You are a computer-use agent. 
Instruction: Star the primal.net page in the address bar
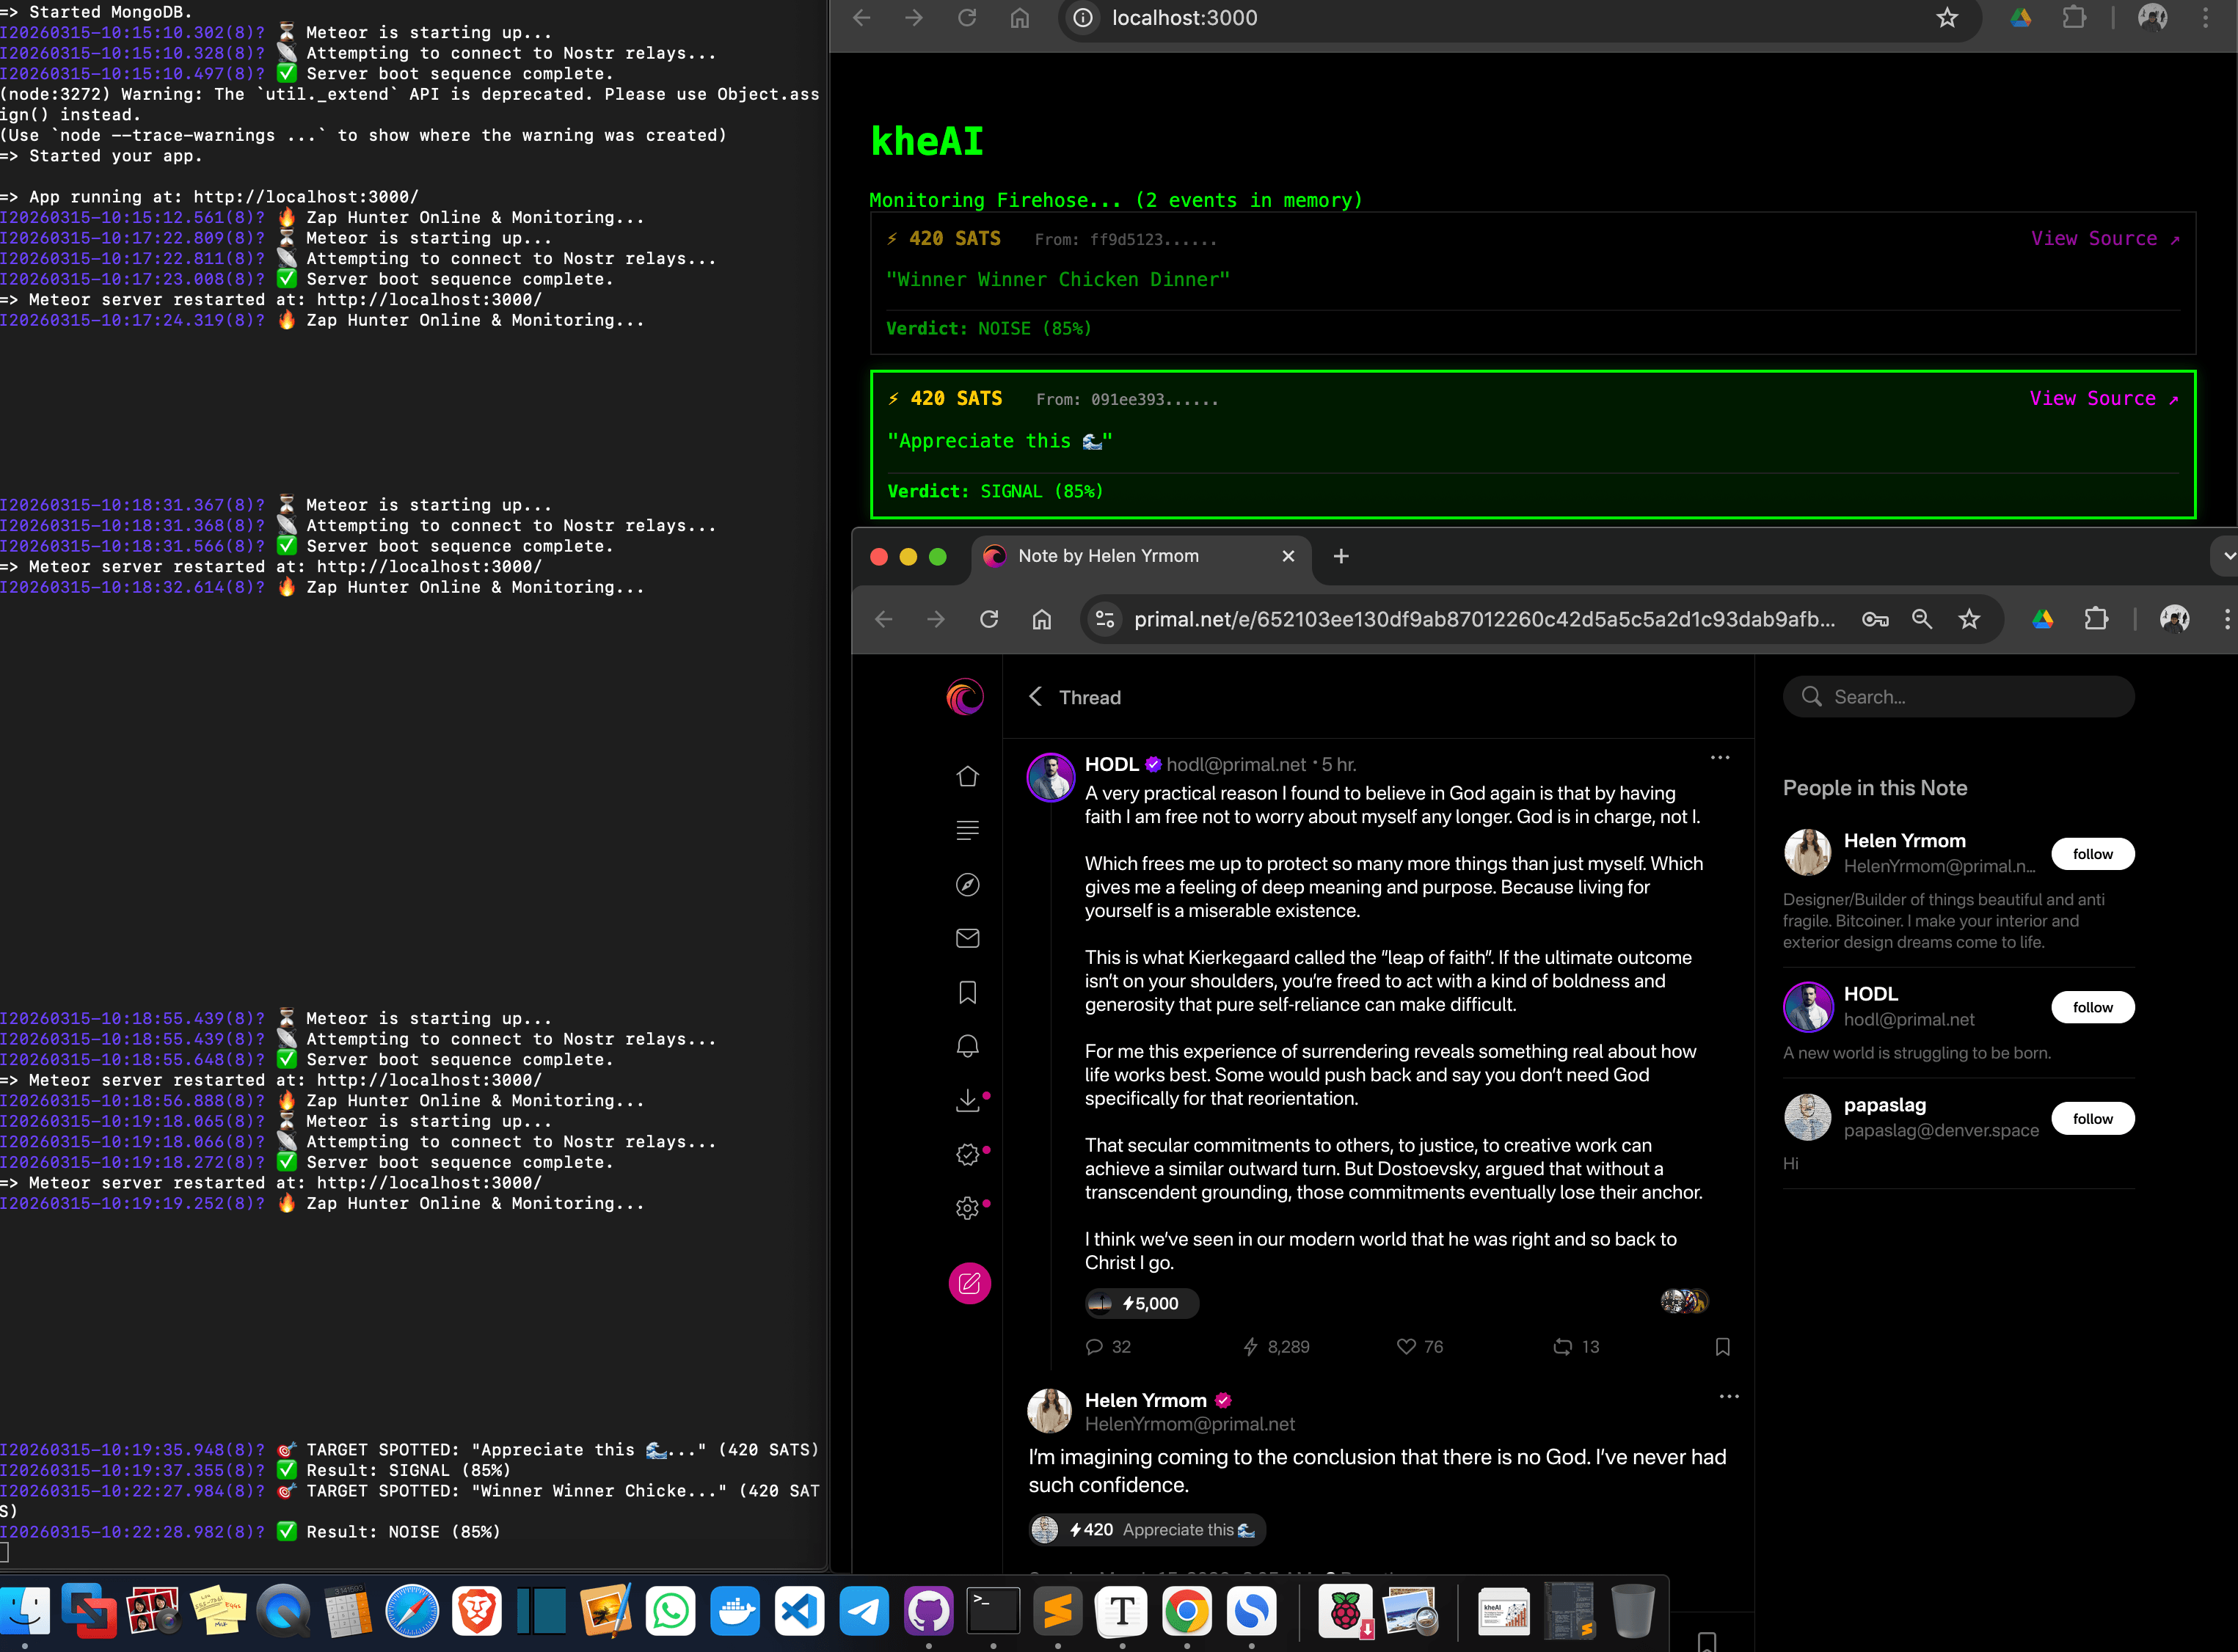coord(1969,619)
